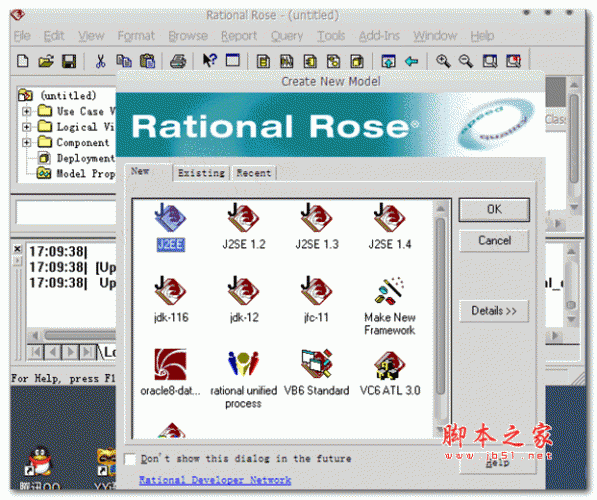The image size is (597, 500).
Task: Click the View Documentation window icon
Action: (233, 60)
